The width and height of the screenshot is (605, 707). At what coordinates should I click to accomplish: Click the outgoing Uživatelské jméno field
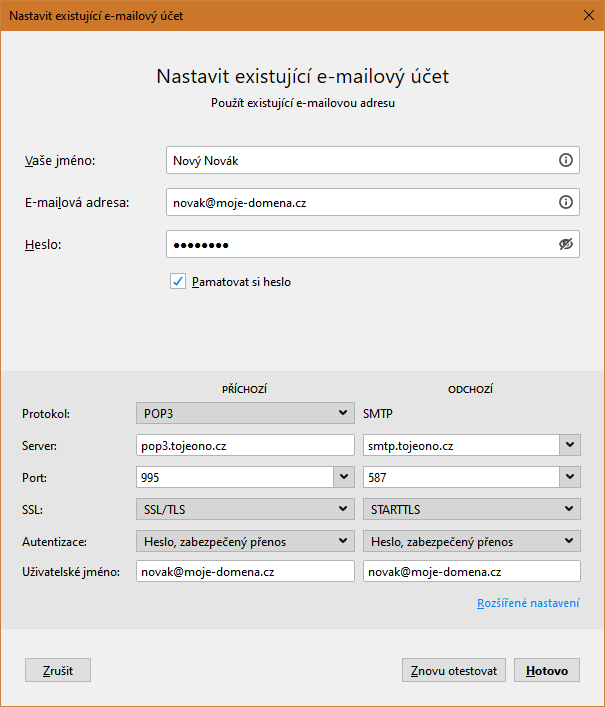point(471,571)
